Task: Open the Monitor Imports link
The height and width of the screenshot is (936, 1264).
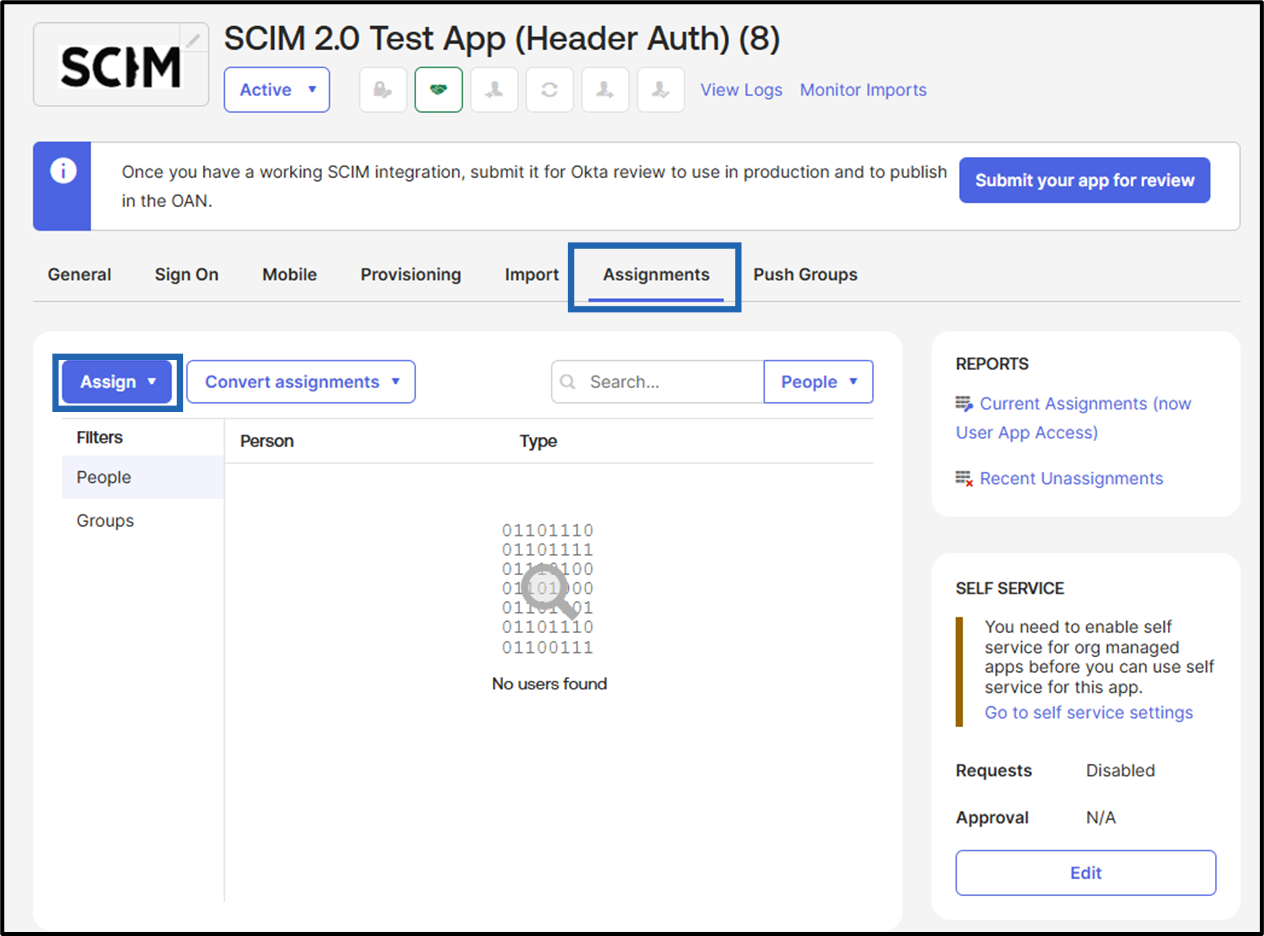Action: coord(863,90)
